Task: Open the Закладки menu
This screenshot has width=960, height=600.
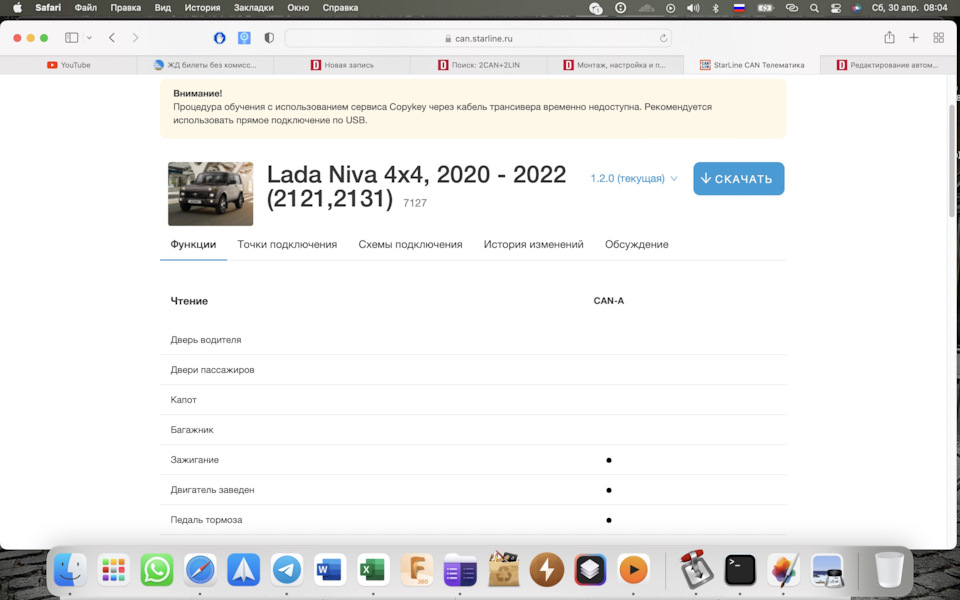Action: pos(253,8)
